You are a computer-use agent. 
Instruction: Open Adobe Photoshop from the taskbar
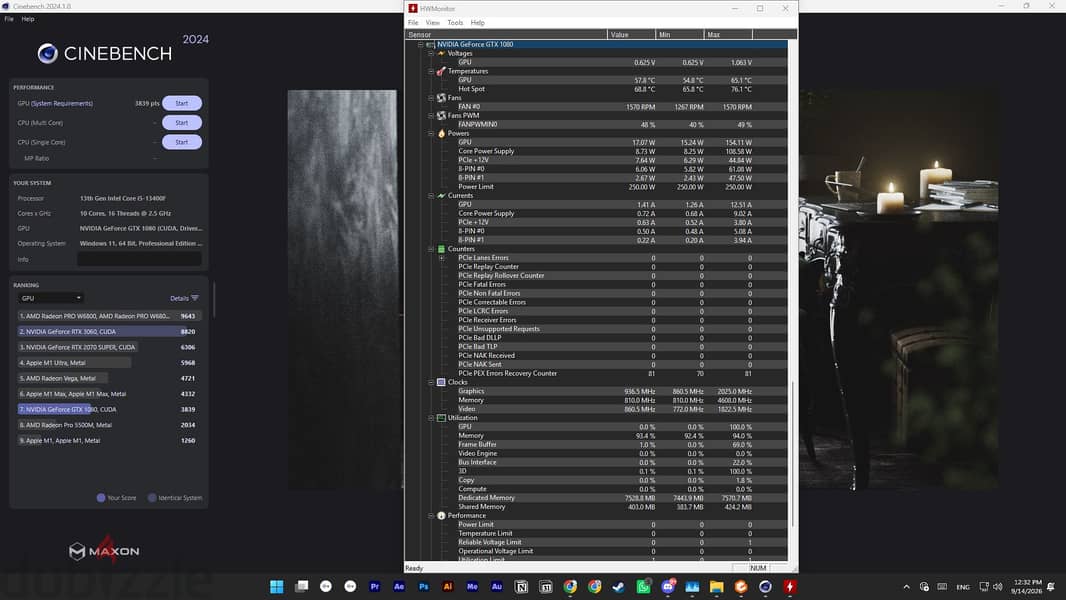coord(424,586)
